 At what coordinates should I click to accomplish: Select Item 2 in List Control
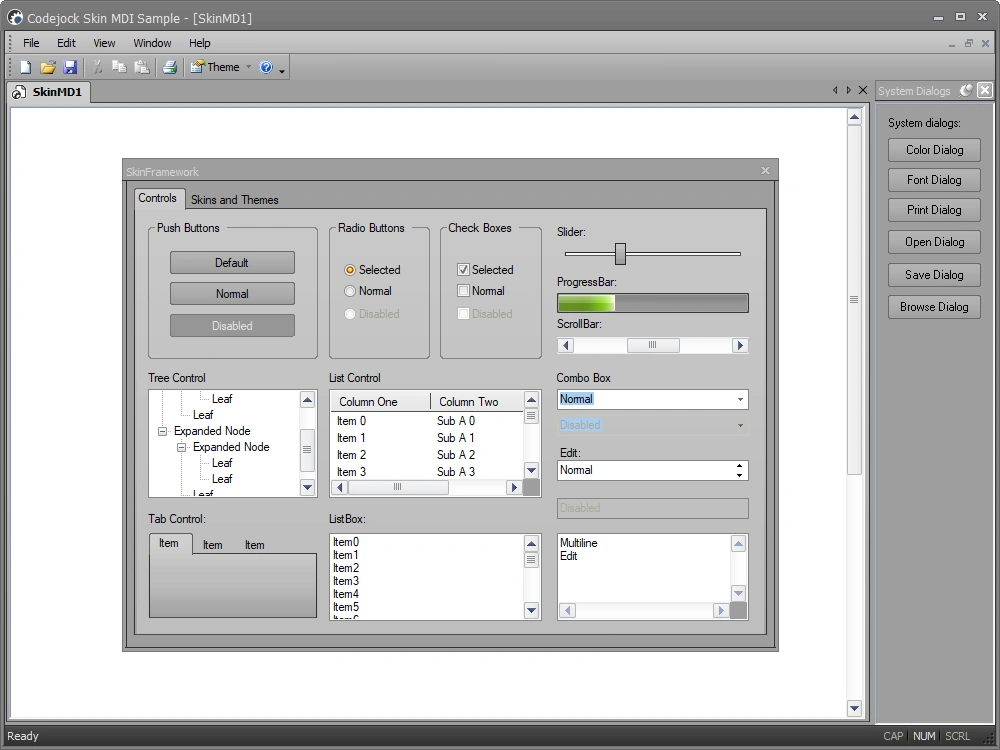(x=351, y=455)
